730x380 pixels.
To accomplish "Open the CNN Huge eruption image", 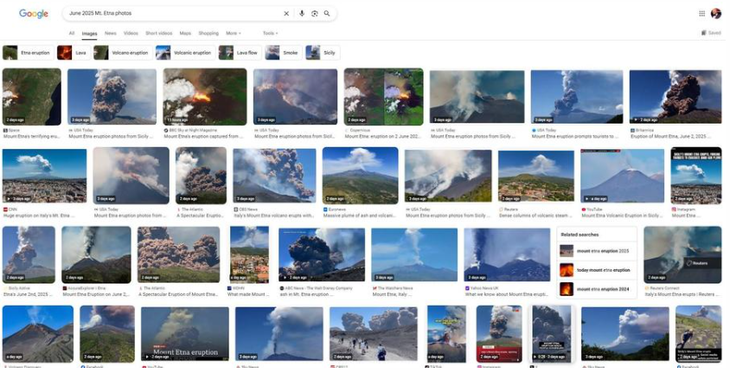I will (44, 176).
